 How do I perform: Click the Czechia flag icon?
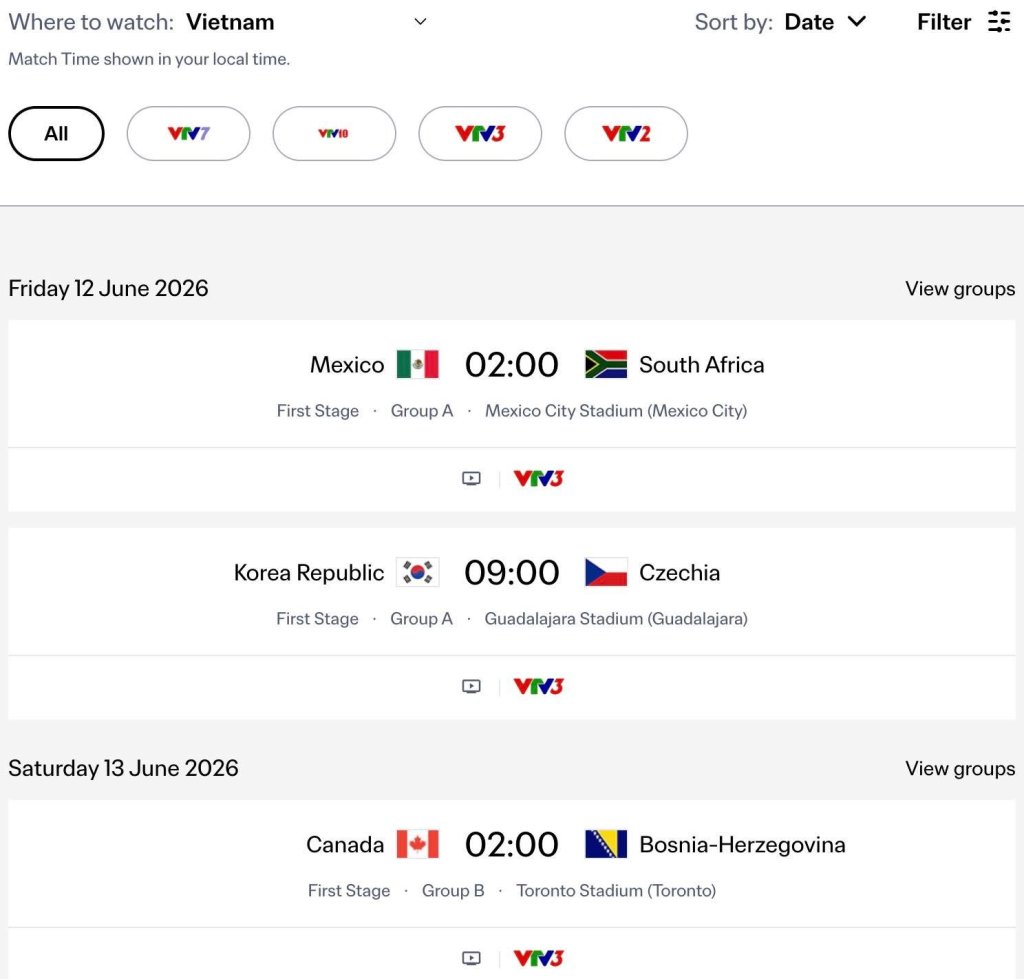point(606,573)
